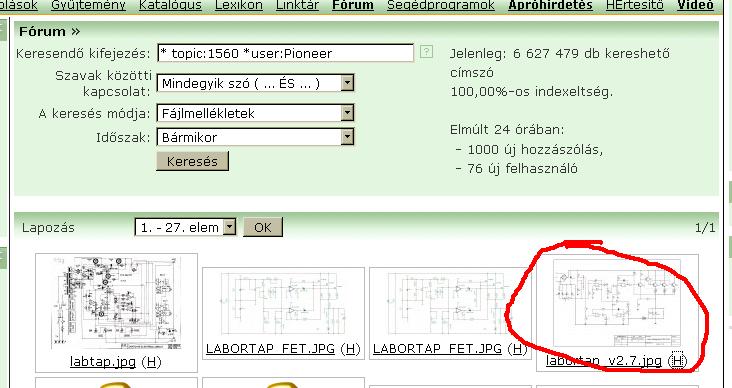This screenshot has height=388, width=732.
Task: Open the Apróhirdetés menu item
Action: 550,5
